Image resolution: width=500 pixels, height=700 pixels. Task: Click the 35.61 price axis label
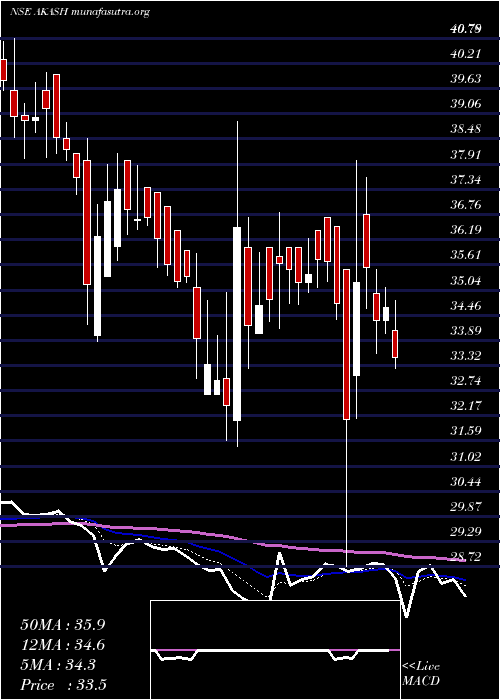pos(466,256)
